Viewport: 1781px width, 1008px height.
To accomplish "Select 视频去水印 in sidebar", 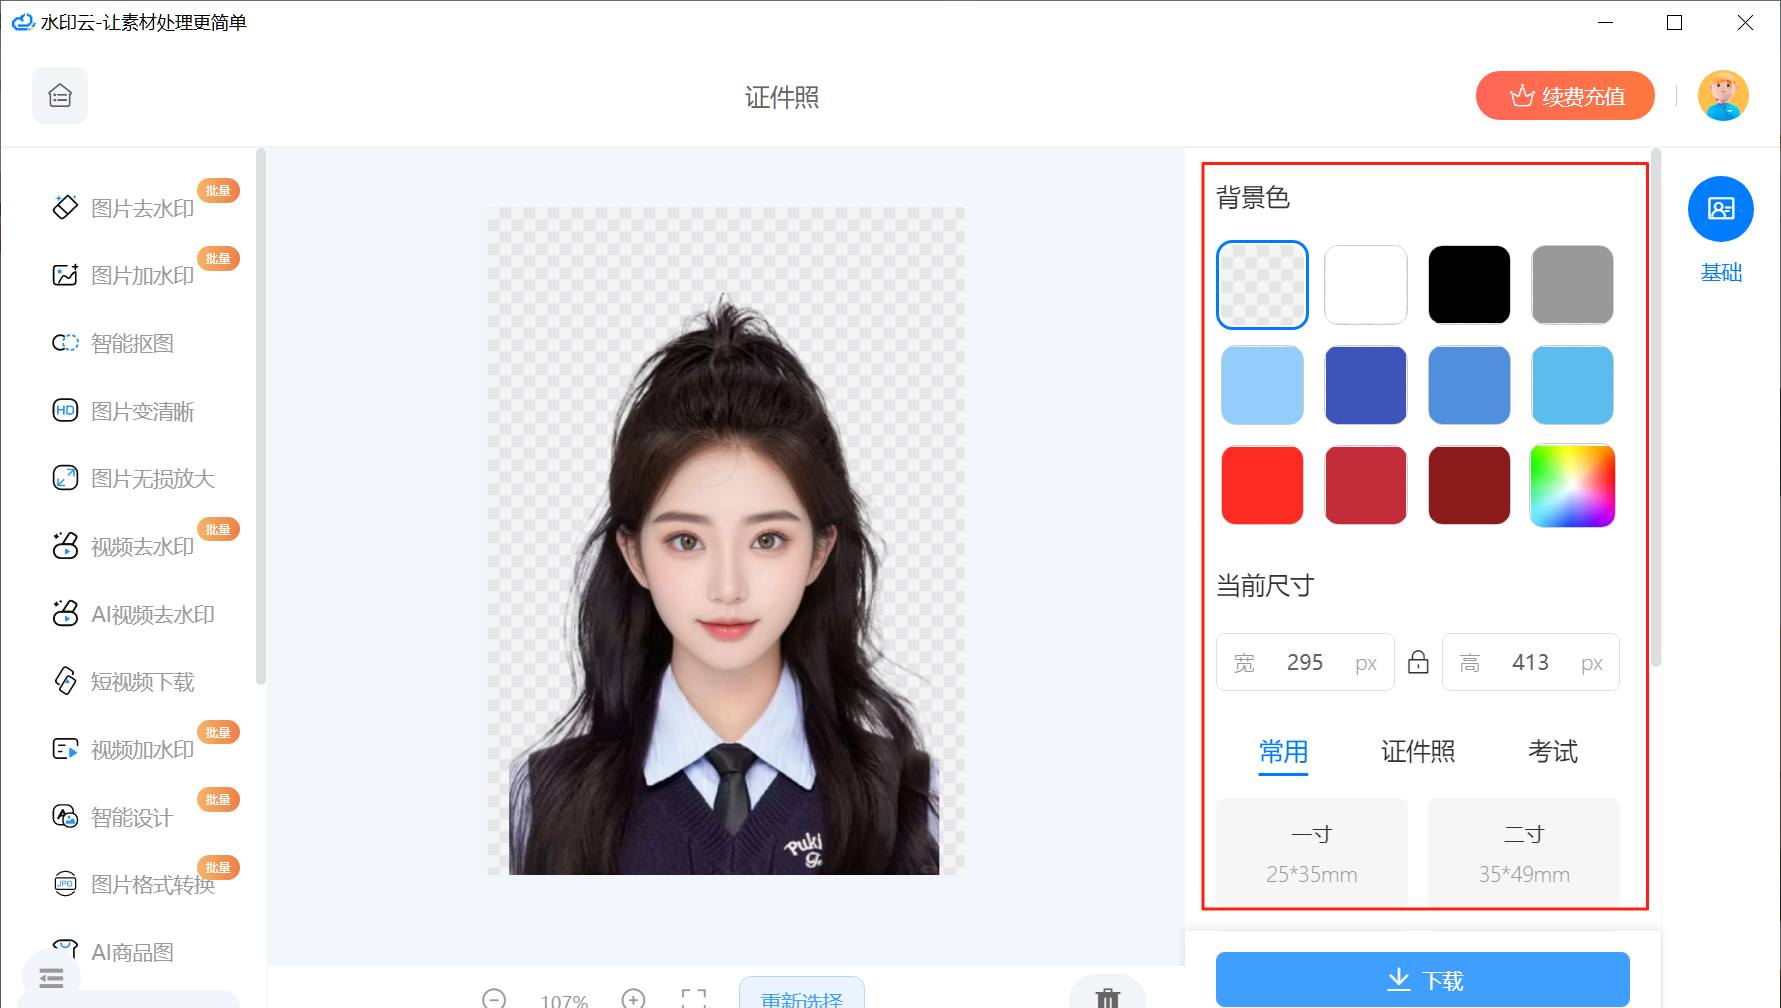I will click(x=123, y=546).
